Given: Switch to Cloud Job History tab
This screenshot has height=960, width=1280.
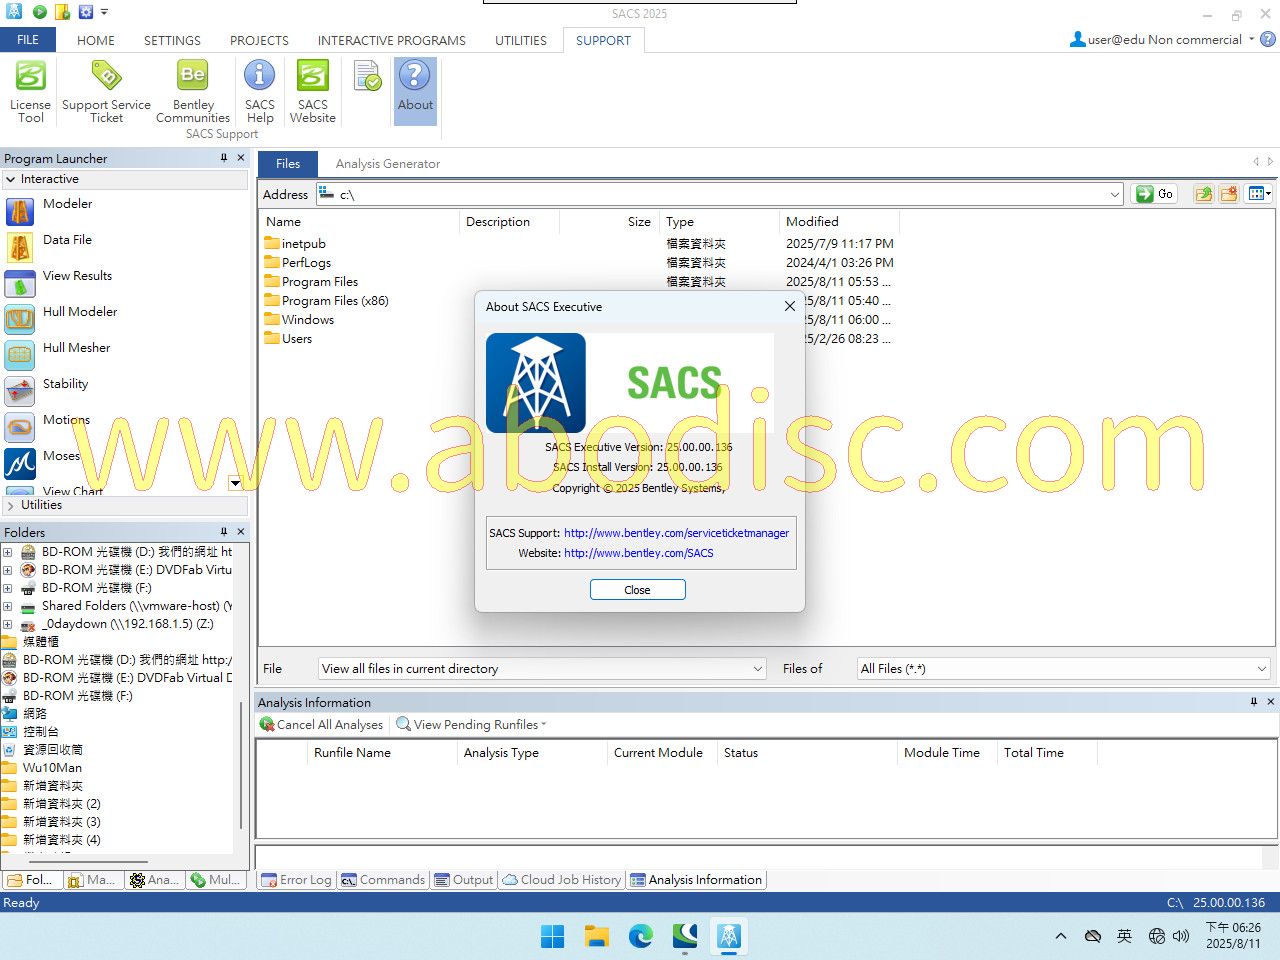Looking at the screenshot, I should pyautogui.click(x=562, y=880).
